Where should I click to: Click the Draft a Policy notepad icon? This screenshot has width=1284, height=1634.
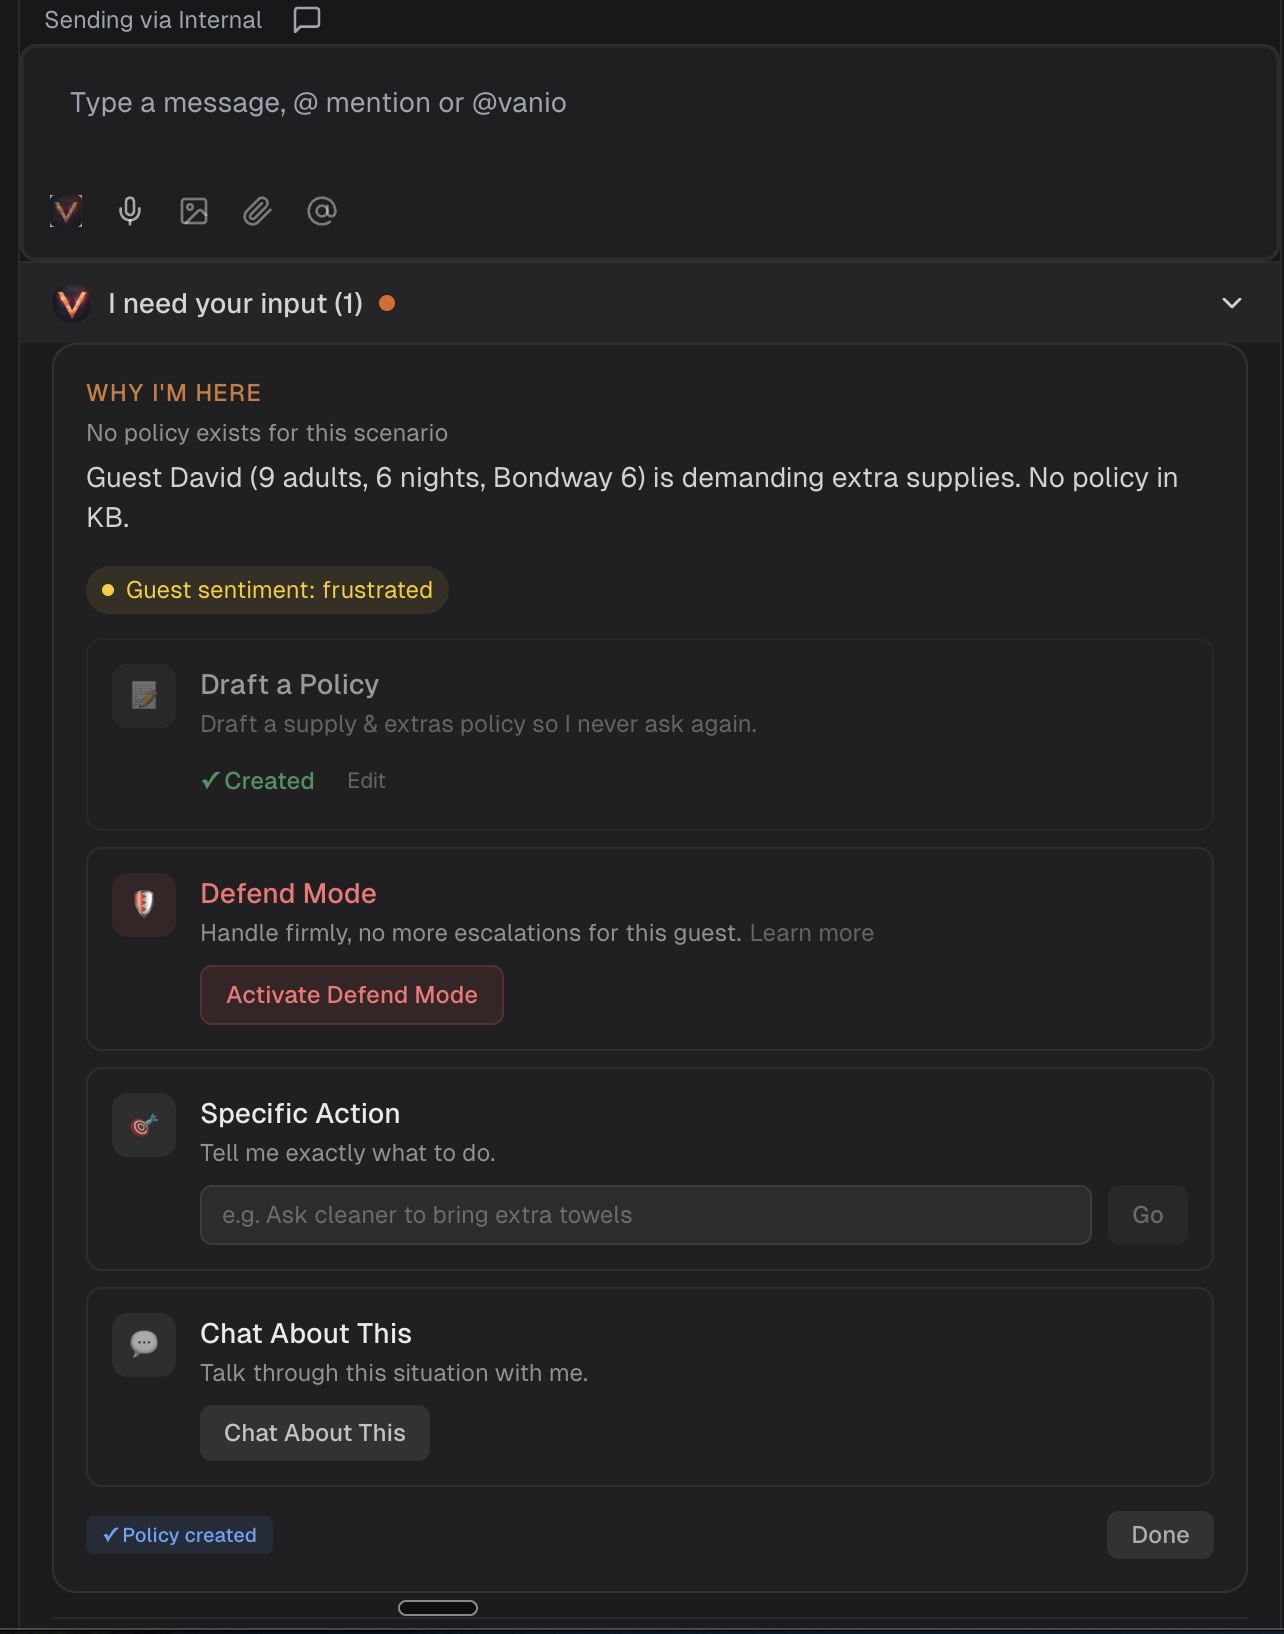(x=144, y=696)
